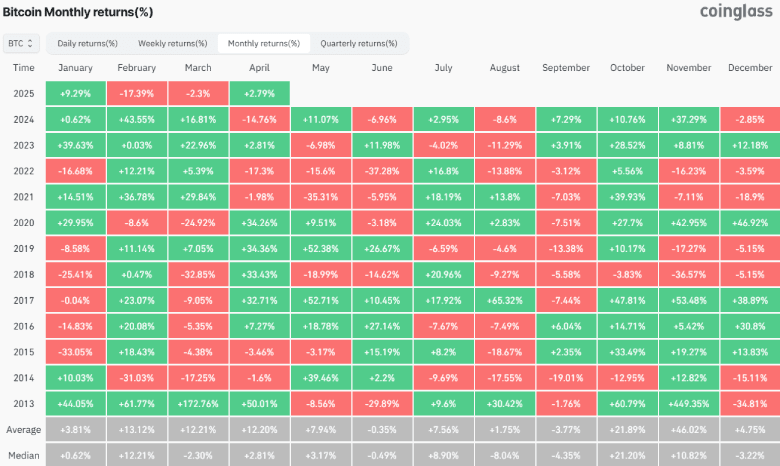Viewport: 780px width, 466px height.
Task: Click the January column header
Action: point(76,67)
